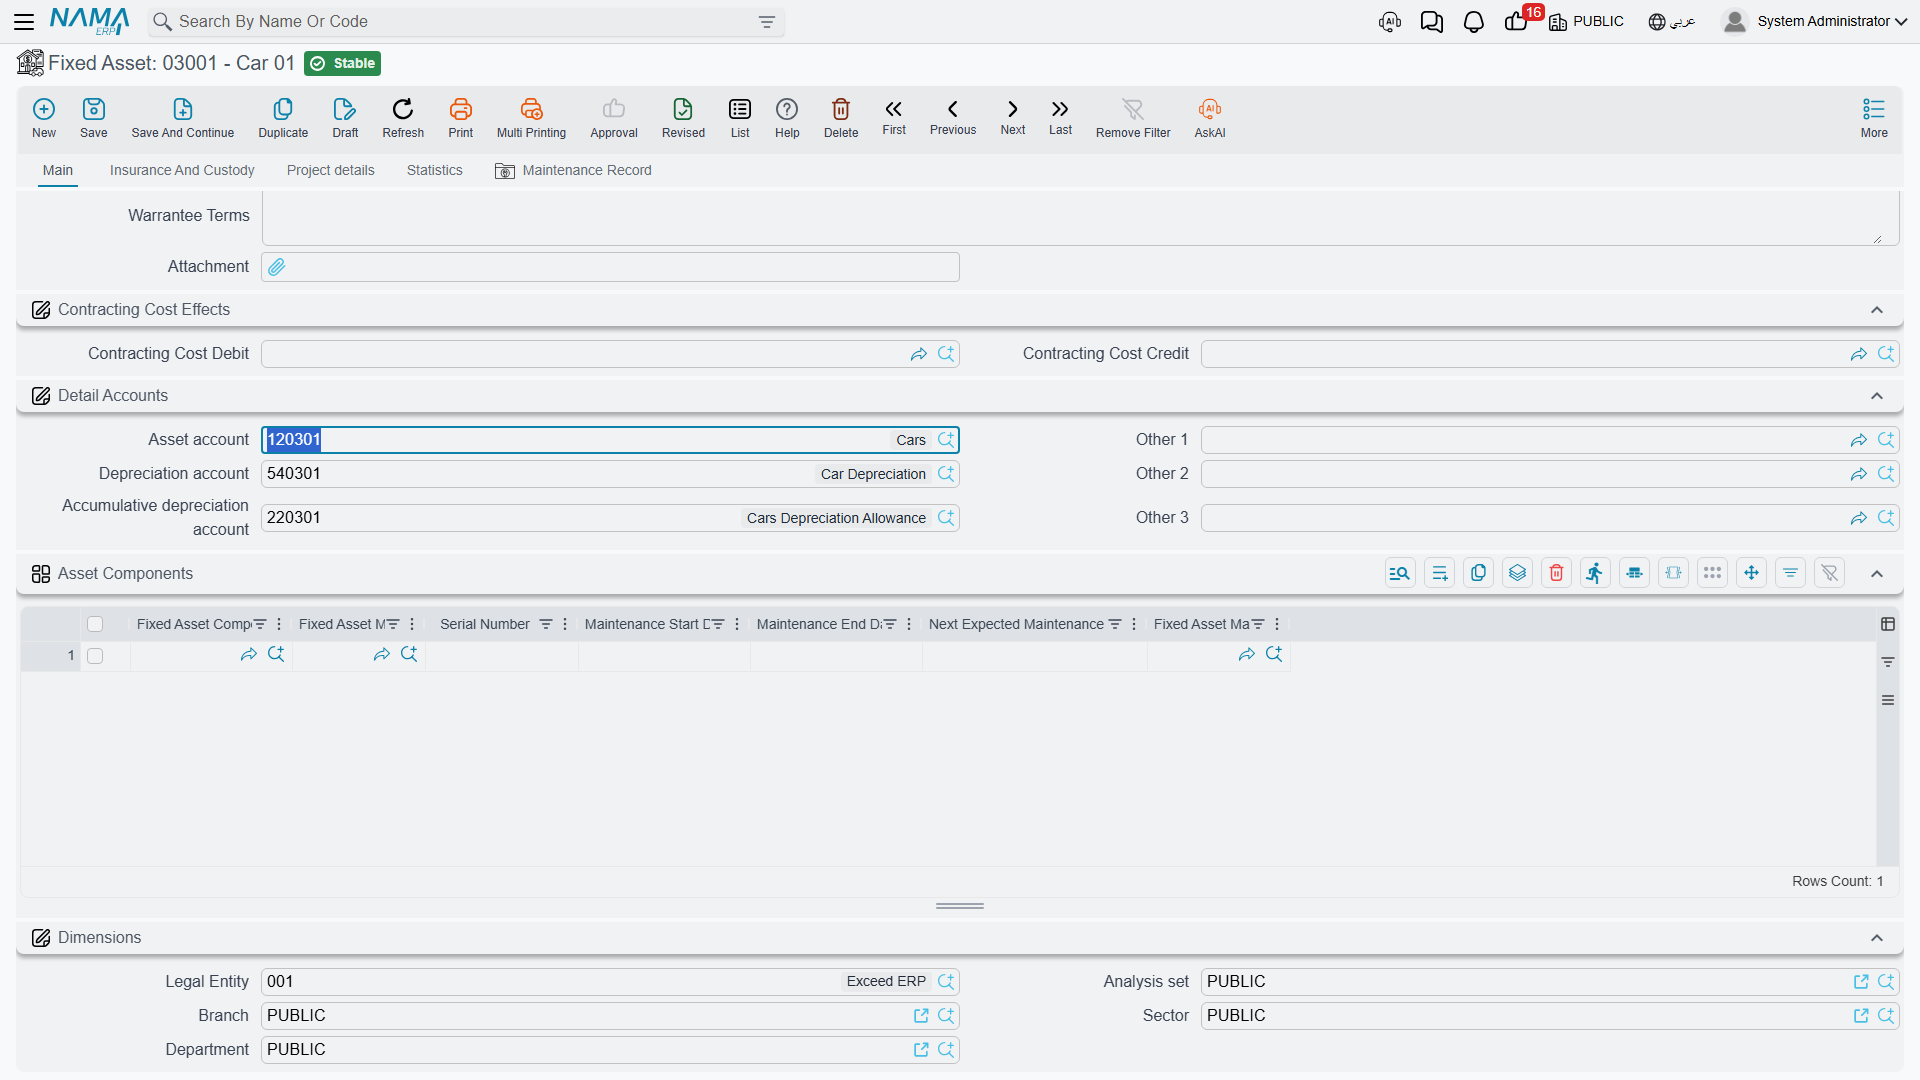The image size is (1920, 1080).
Task: Click the Analysis set field
Action: 1550,982
